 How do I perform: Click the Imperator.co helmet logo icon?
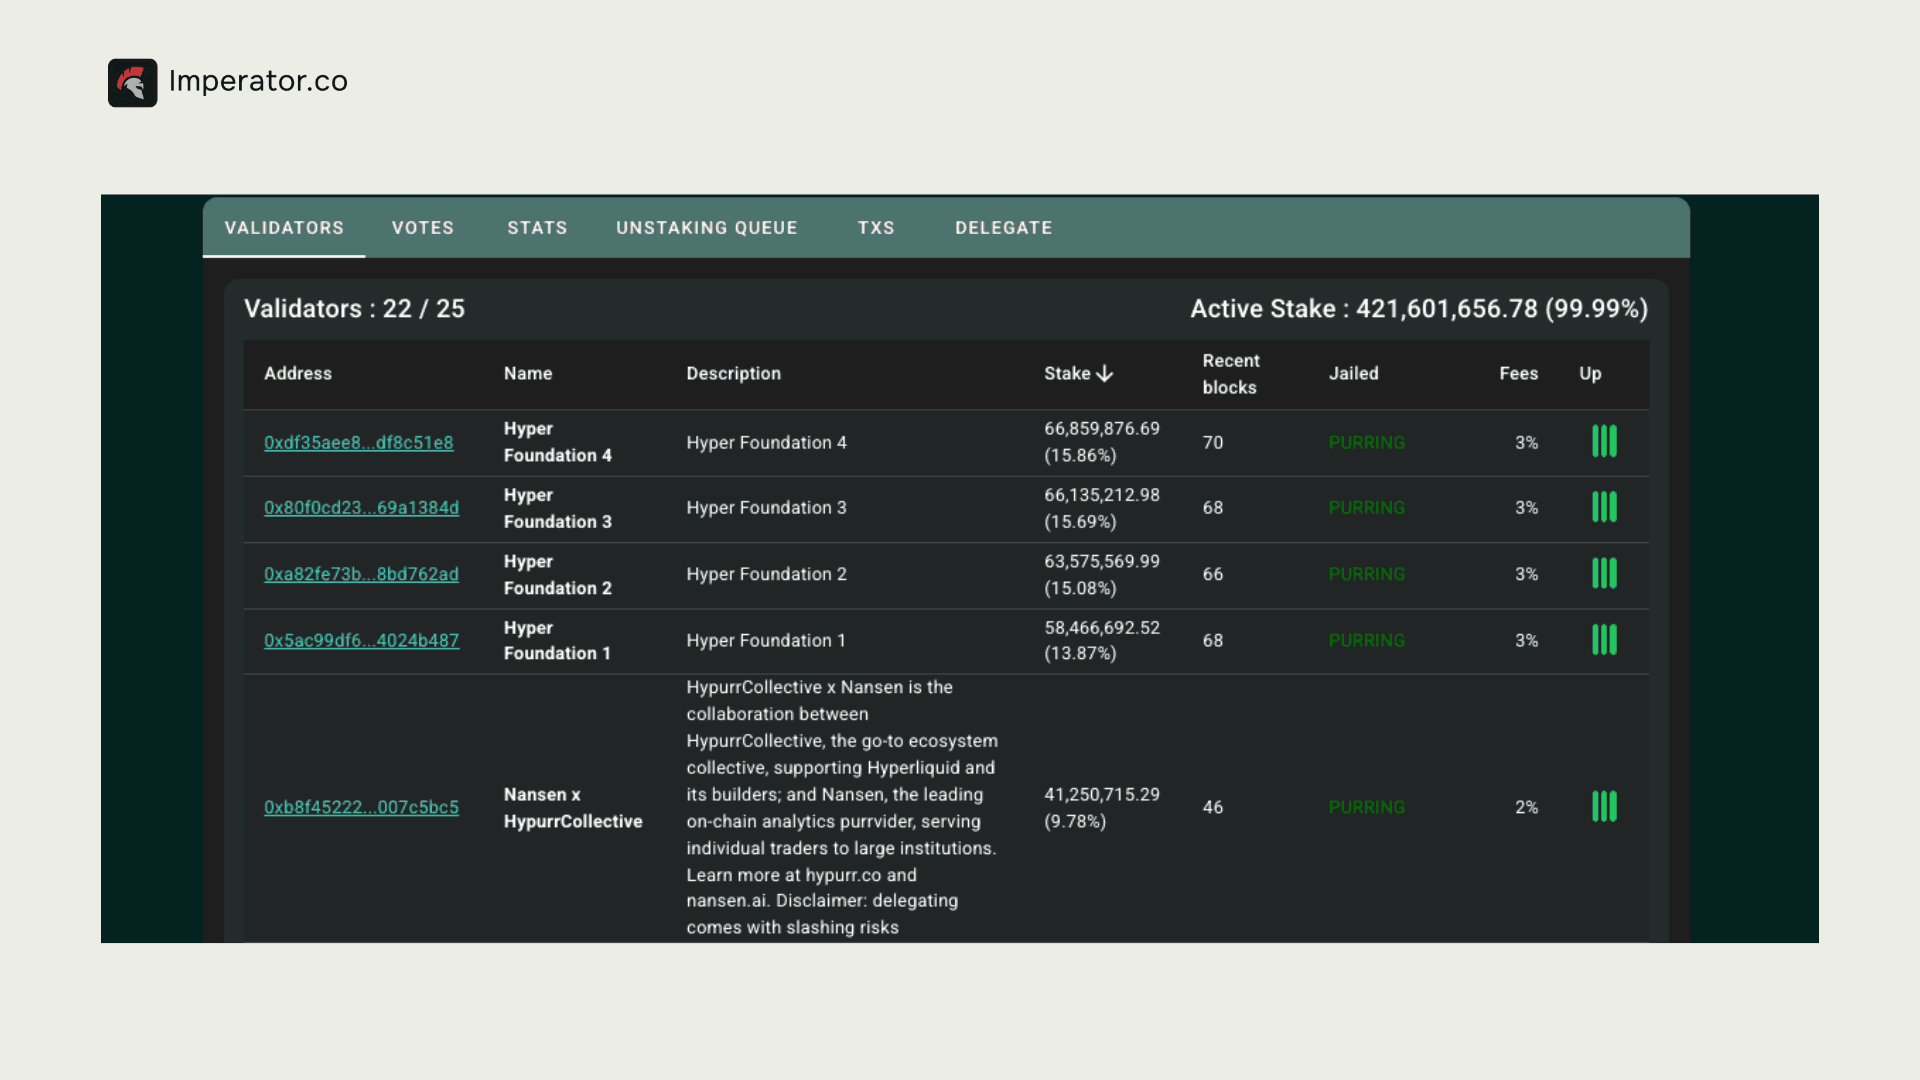click(132, 82)
